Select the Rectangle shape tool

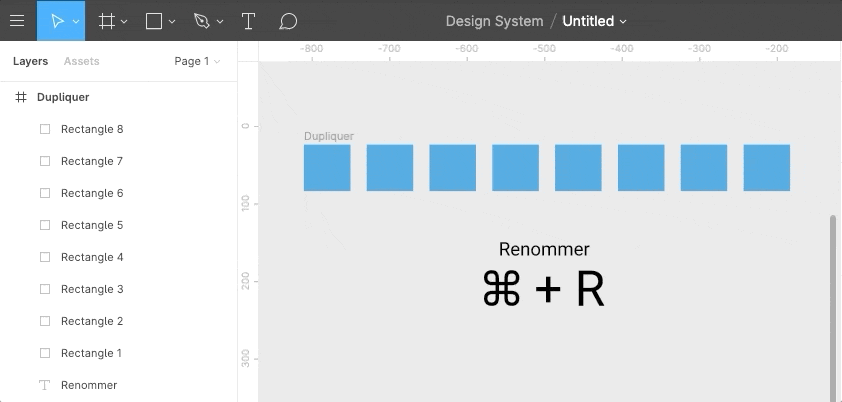154,21
